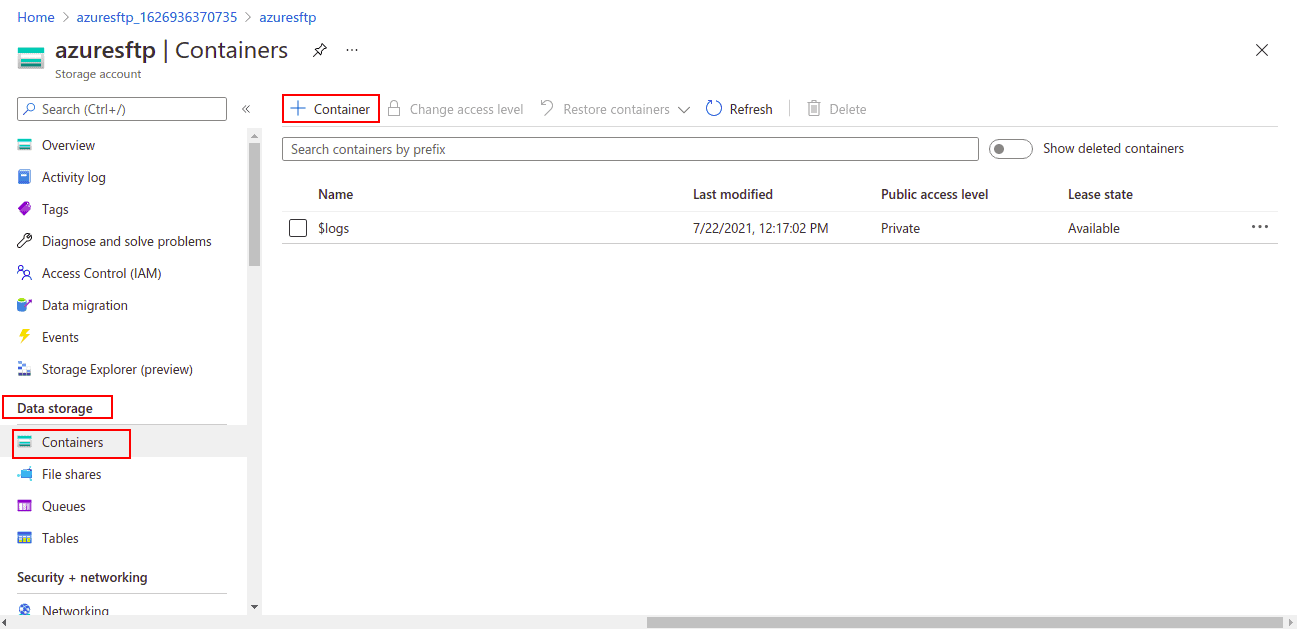Open Diagnose and solve problems item
Image resolution: width=1297 pixels, height=629 pixels.
pos(126,241)
